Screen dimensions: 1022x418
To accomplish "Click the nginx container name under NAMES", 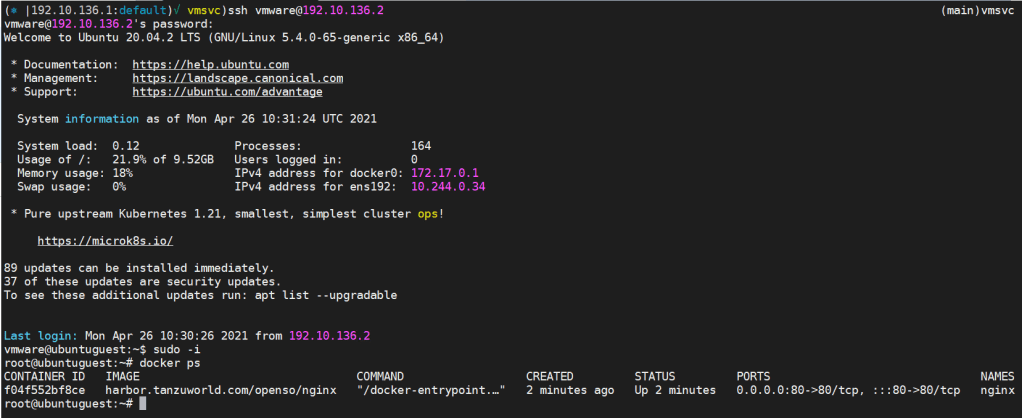I will click(998, 389).
